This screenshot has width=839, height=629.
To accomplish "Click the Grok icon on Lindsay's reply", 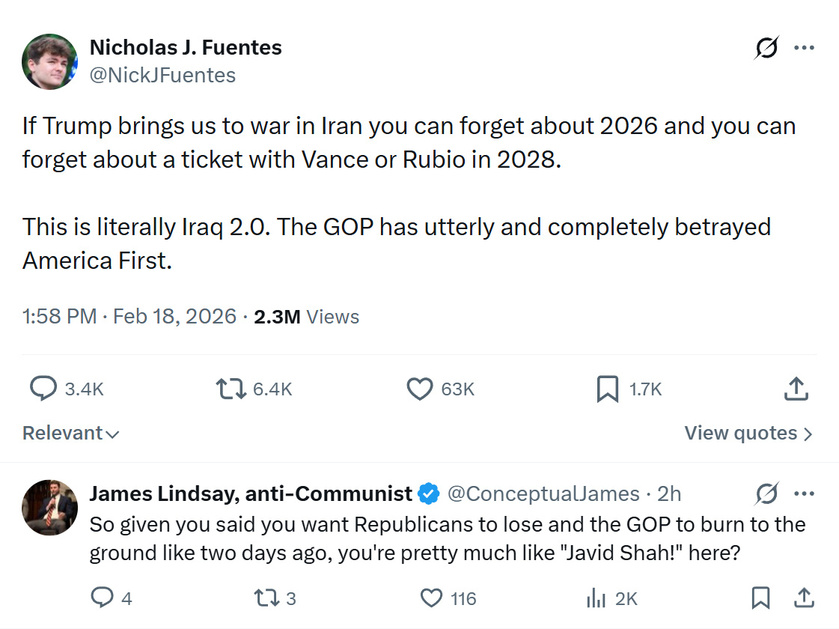I will click(x=767, y=493).
